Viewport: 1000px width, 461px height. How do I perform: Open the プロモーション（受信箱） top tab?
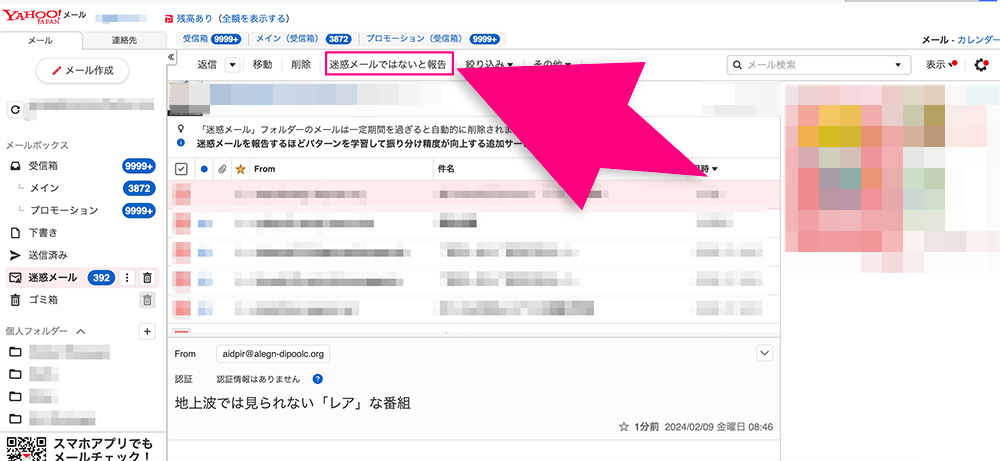pos(432,39)
